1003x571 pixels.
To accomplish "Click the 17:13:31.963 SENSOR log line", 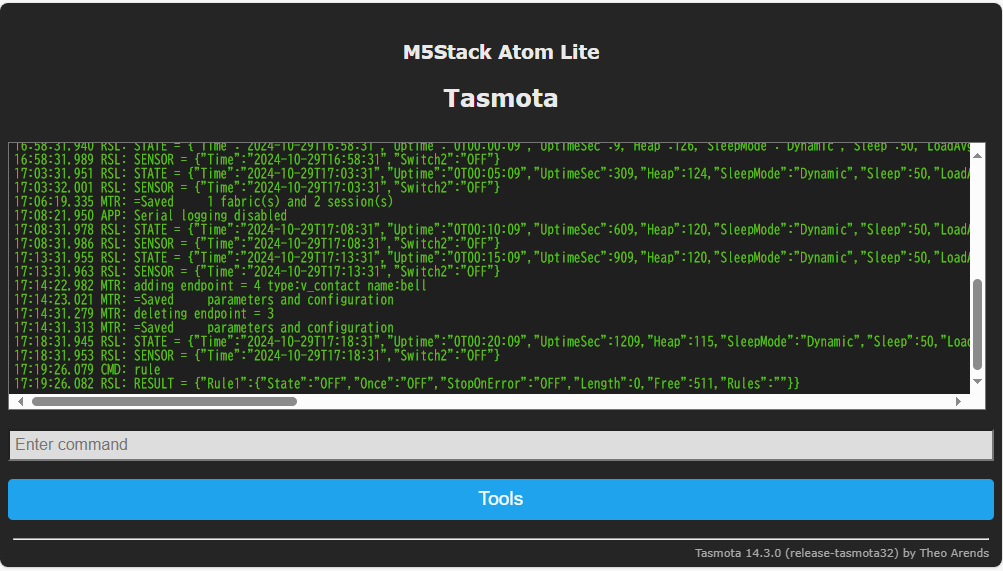I will point(257,272).
